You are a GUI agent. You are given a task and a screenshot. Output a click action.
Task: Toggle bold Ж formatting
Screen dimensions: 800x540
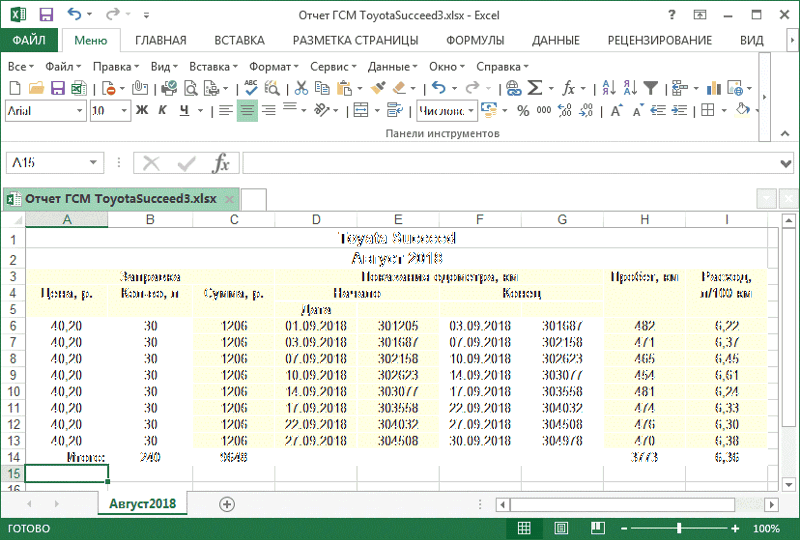142,110
